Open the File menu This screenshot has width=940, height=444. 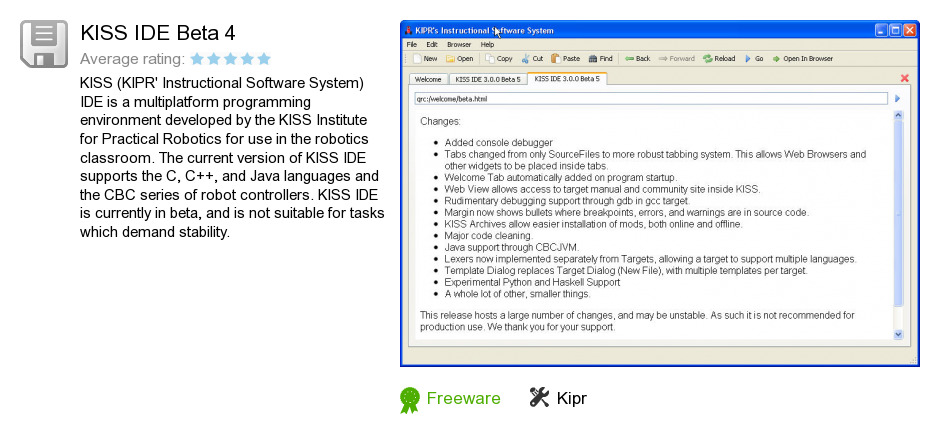(x=411, y=44)
